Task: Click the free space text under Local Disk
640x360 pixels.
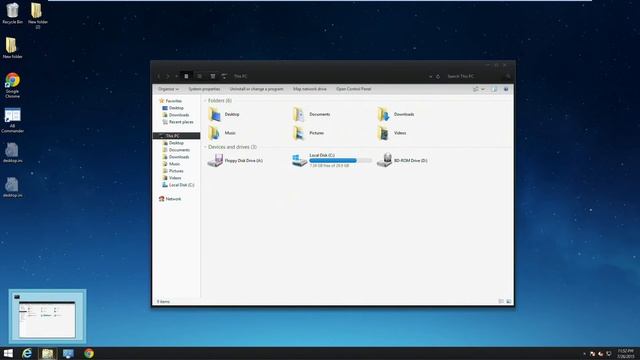Action: coord(329,166)
